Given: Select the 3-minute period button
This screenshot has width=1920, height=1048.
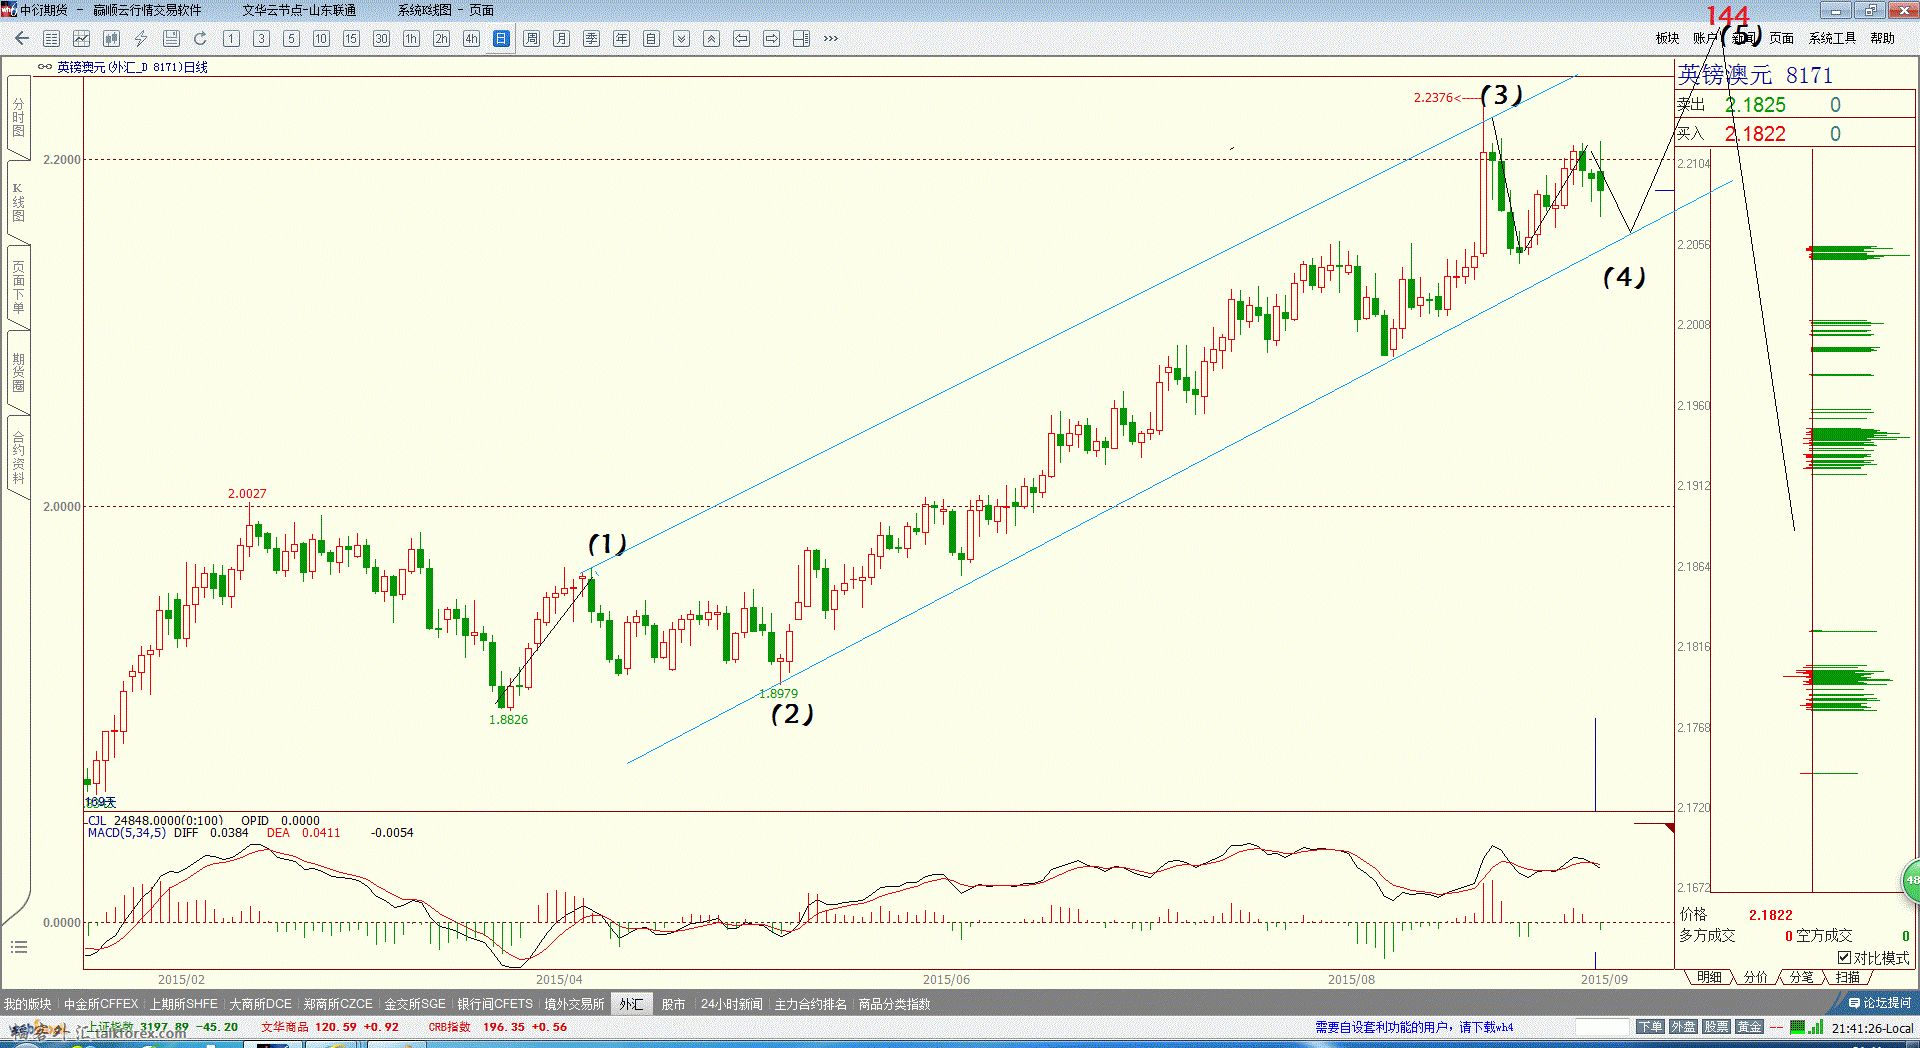Looking at the screenshot, I should 261,38.
